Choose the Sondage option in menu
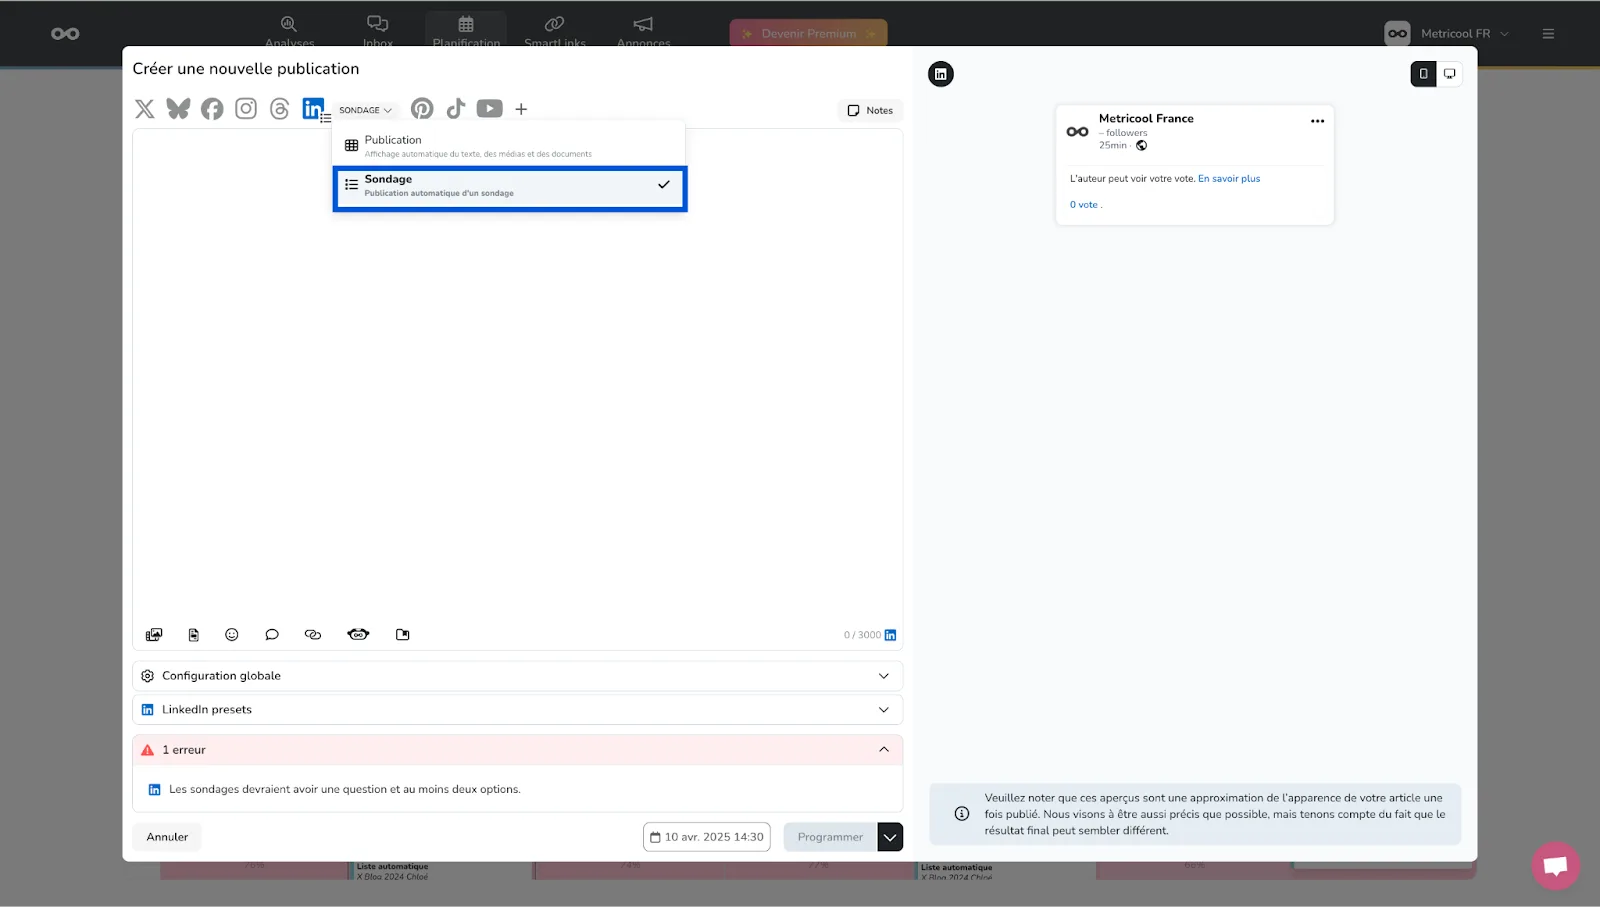Screen dimensions: 1600x907 (x=509, y=186)
